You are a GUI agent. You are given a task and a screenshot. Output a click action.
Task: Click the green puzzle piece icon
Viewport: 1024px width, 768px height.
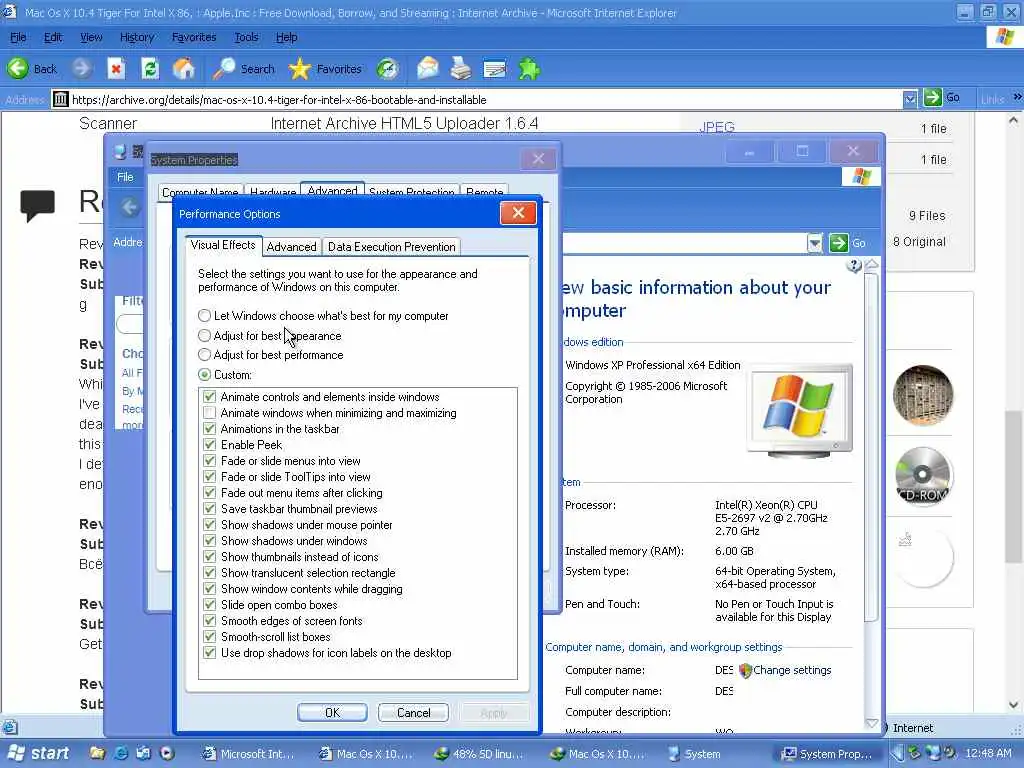click(529, 69)
